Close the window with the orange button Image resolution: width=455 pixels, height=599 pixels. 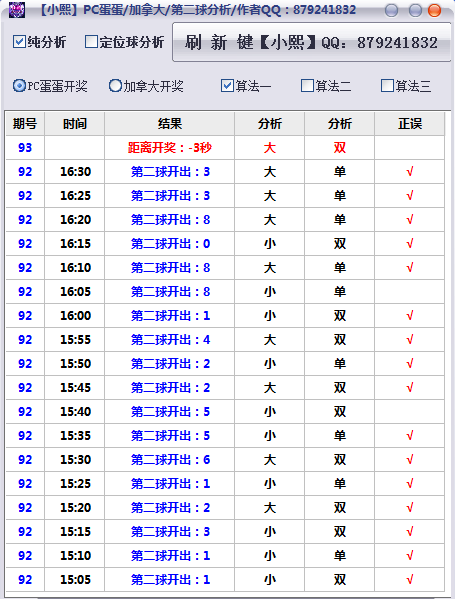(x=434, y=10)
